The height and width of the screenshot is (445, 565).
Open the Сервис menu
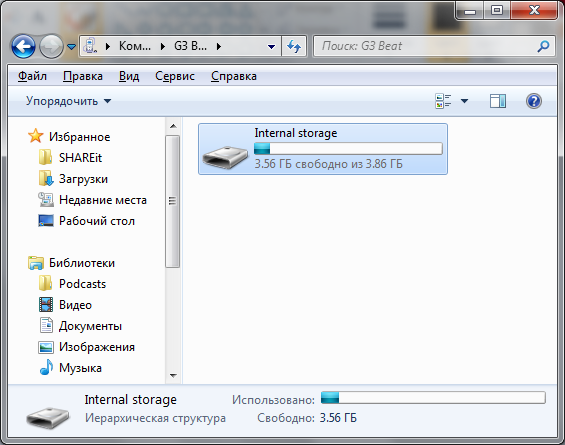click(x=175, y=76)
